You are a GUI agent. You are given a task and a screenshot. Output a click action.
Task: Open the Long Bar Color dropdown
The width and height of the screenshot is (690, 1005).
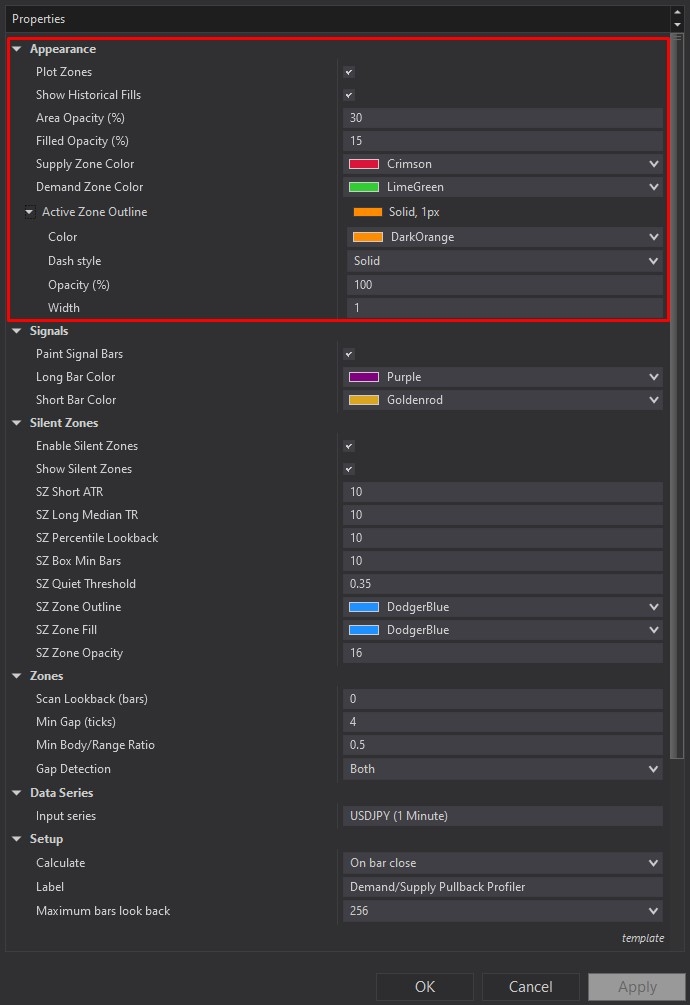[655, 376]
